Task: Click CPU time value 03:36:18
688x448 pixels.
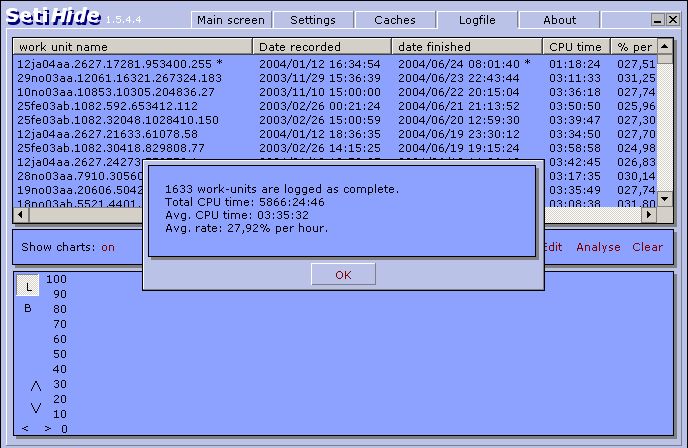Action: (574, 92)
